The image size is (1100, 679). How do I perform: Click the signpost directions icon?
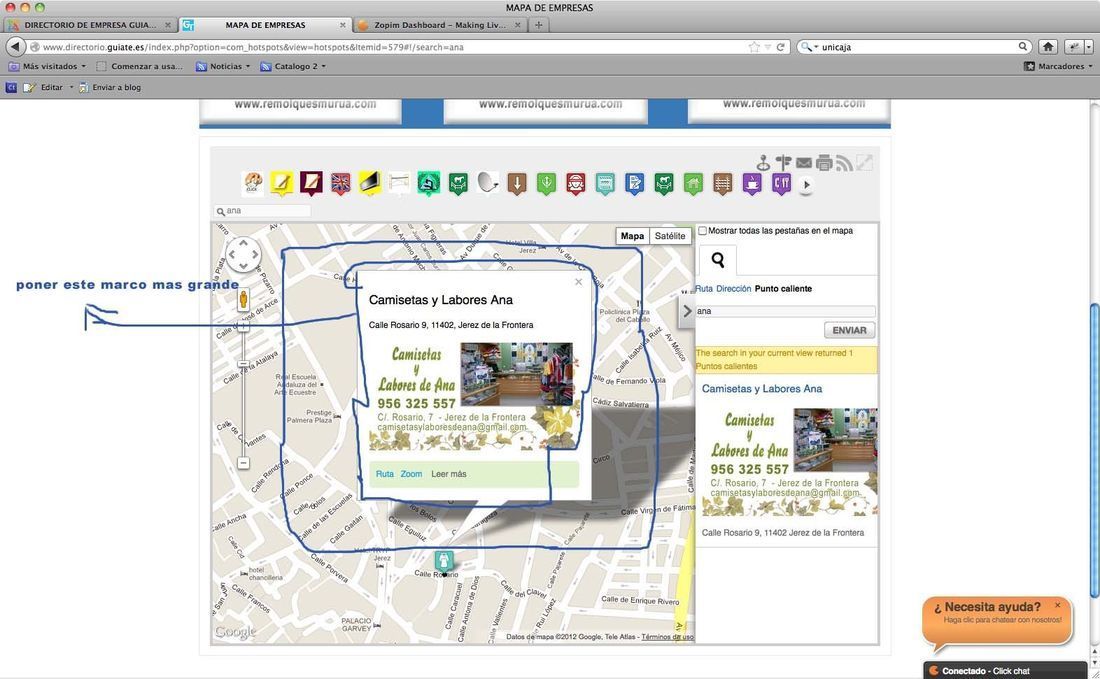tap(784, 163)
